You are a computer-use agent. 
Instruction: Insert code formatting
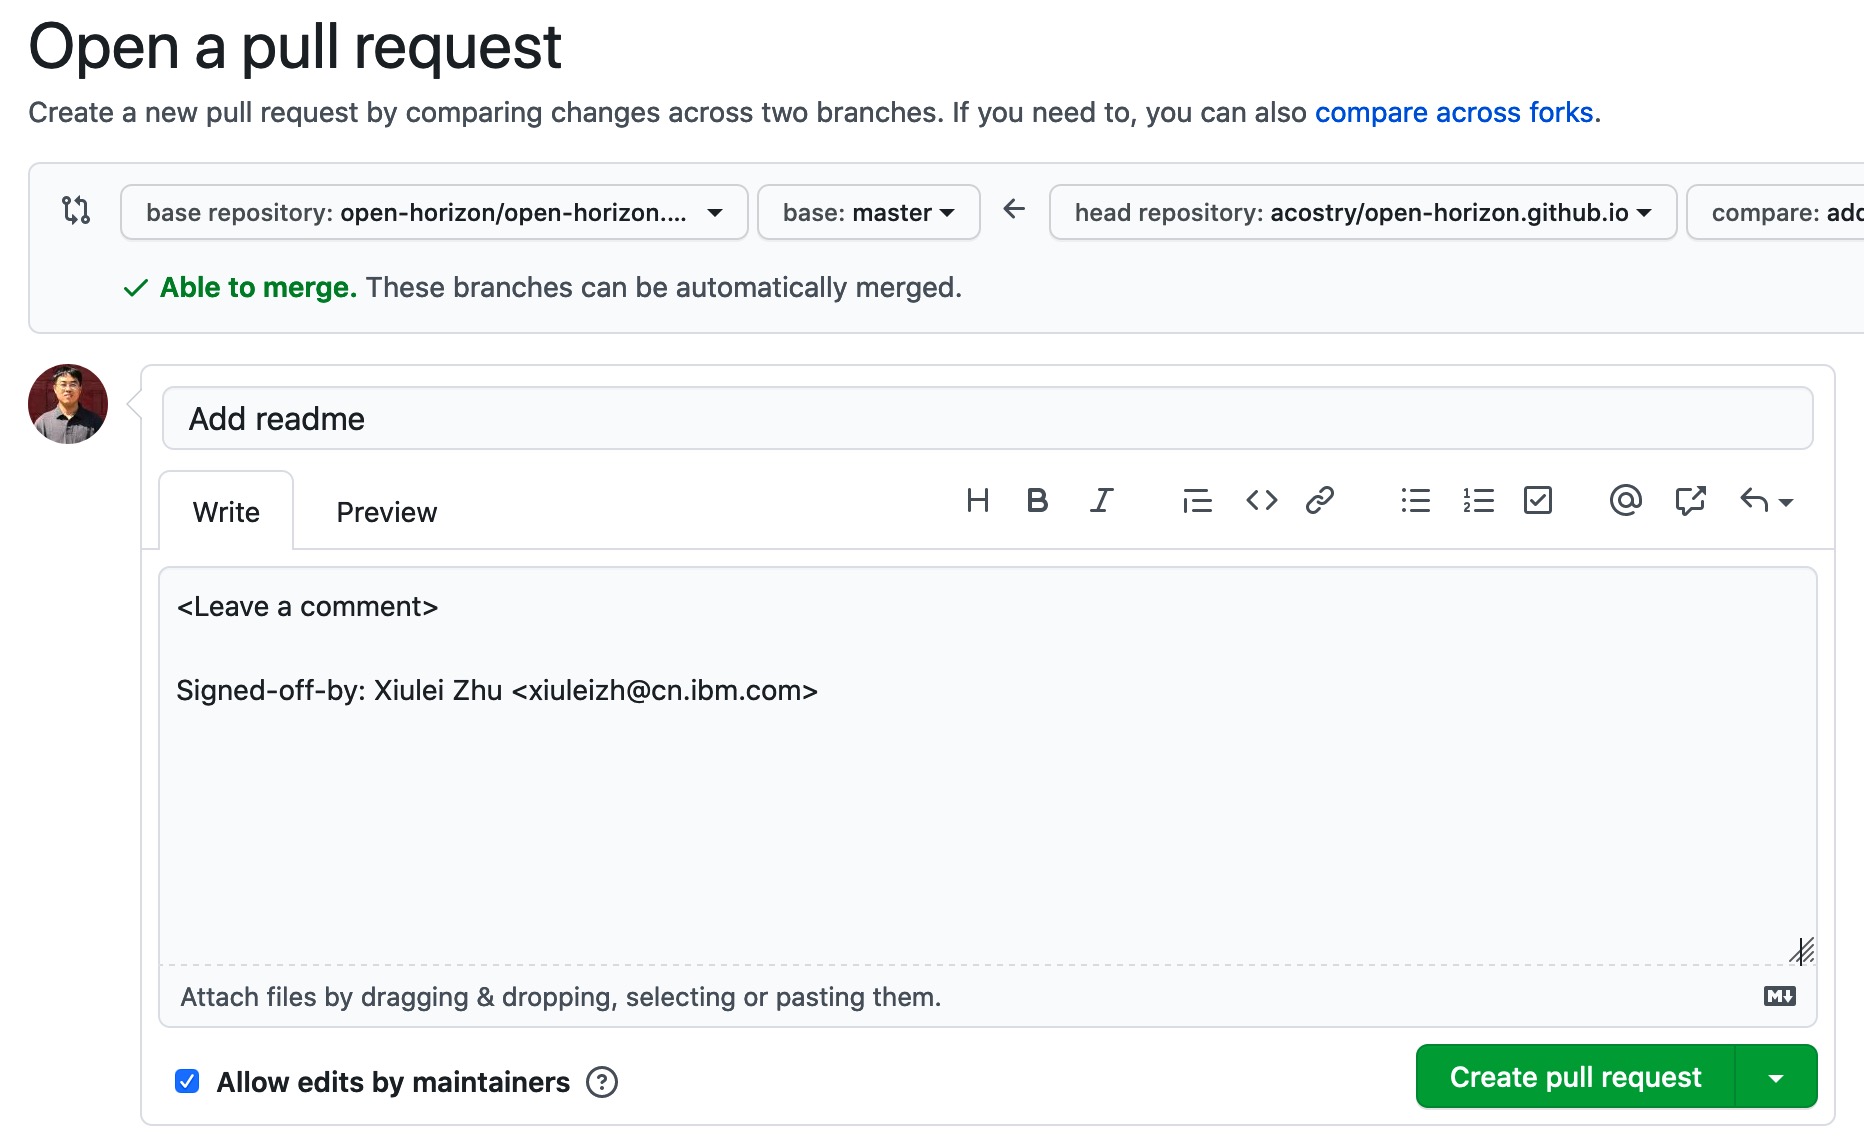point(1261,500)
